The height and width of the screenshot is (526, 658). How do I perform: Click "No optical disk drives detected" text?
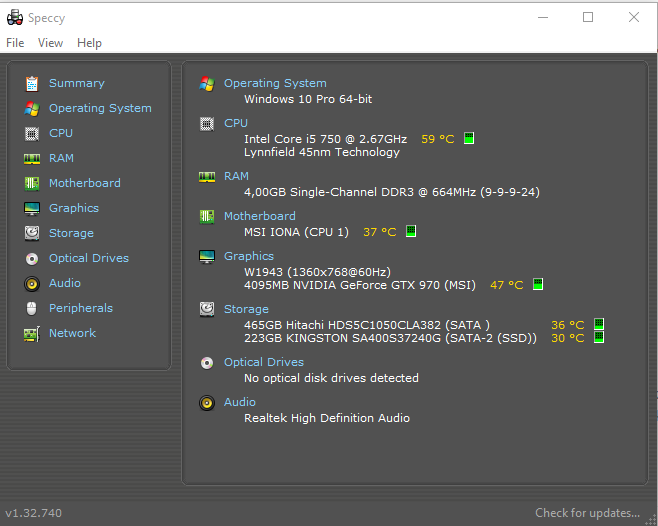(331, 378)
